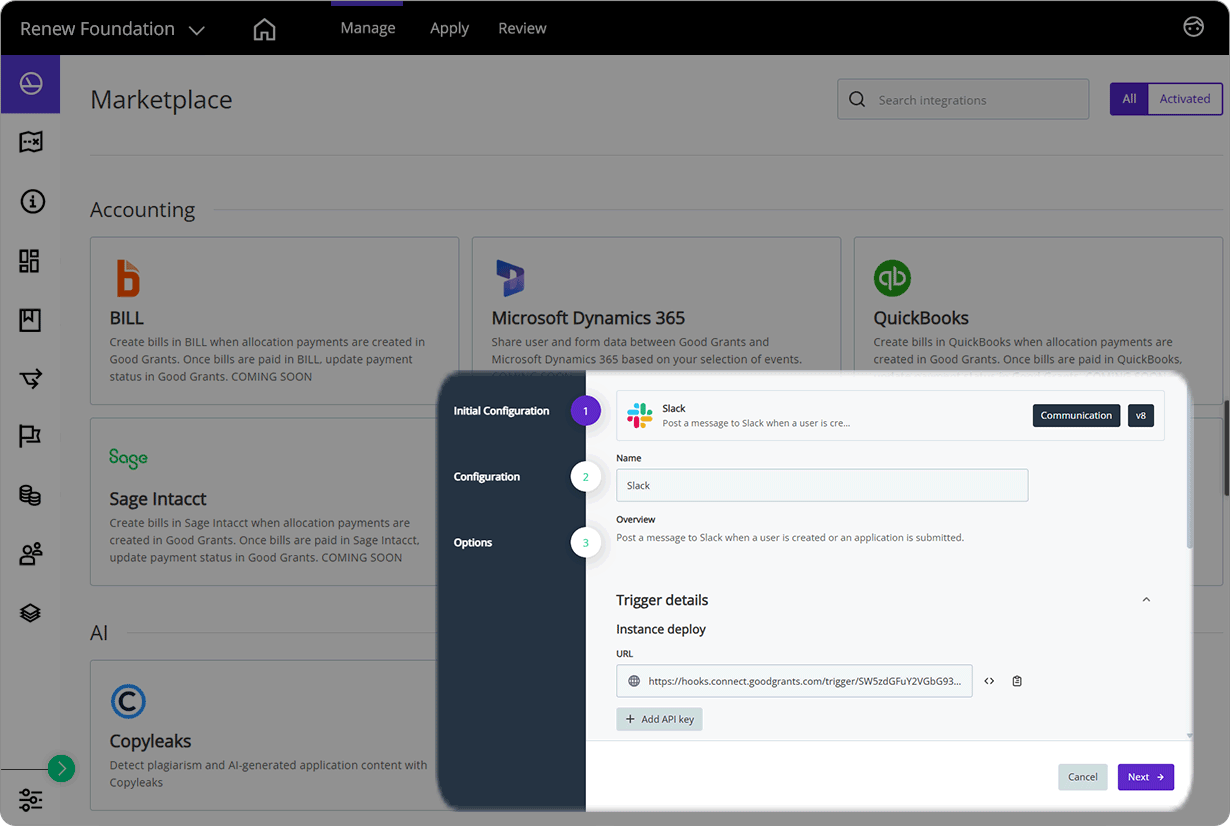Edit the Name field containing Slack
The height and width of the screenshot is (828, 1230).
[822, 485]
